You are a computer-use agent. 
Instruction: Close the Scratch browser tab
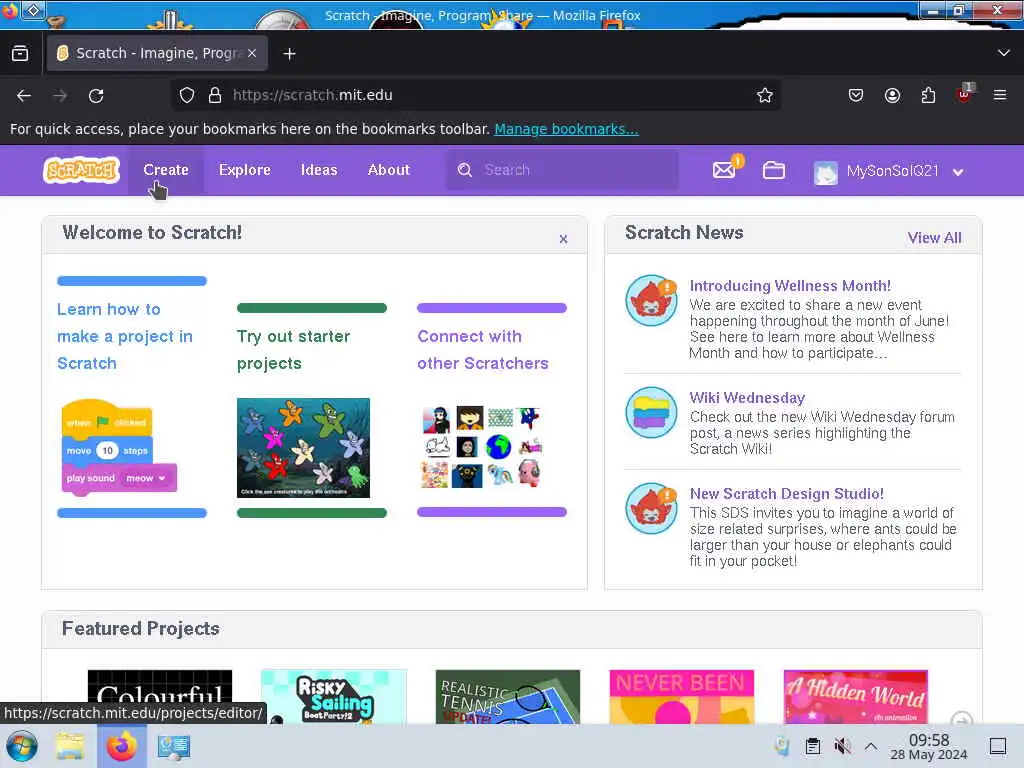click(x=252, y=53)
